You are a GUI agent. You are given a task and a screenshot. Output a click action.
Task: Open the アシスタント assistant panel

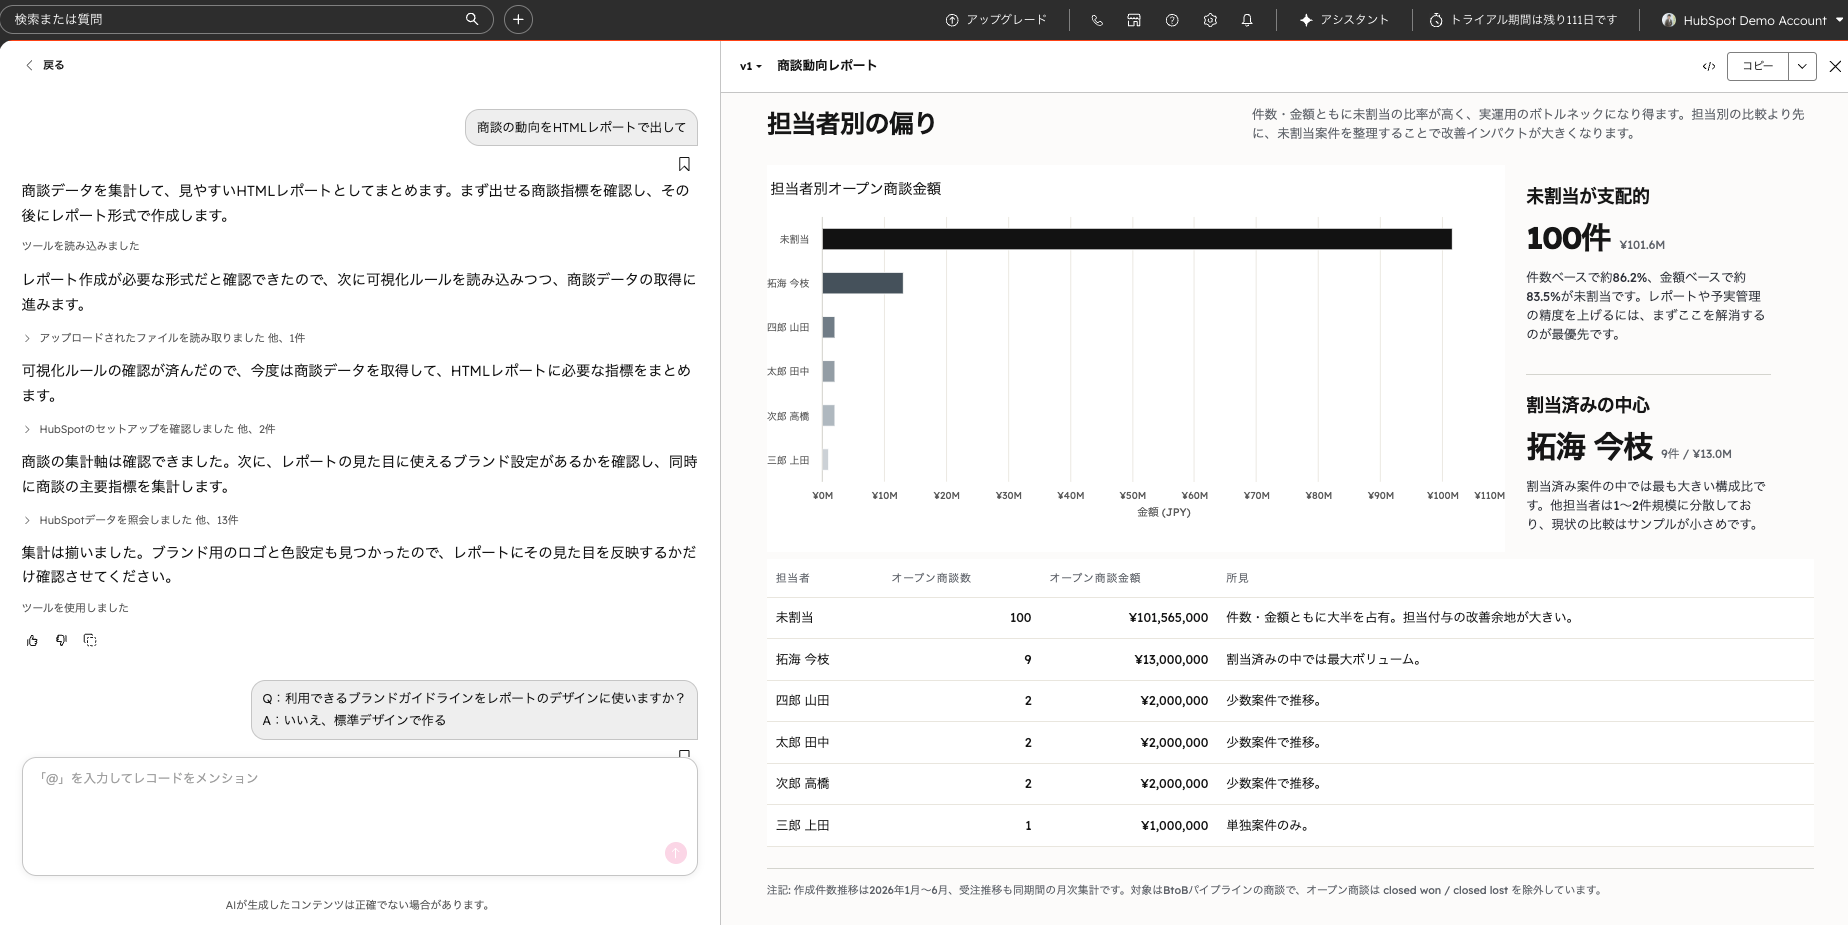tap(1343, 20)
